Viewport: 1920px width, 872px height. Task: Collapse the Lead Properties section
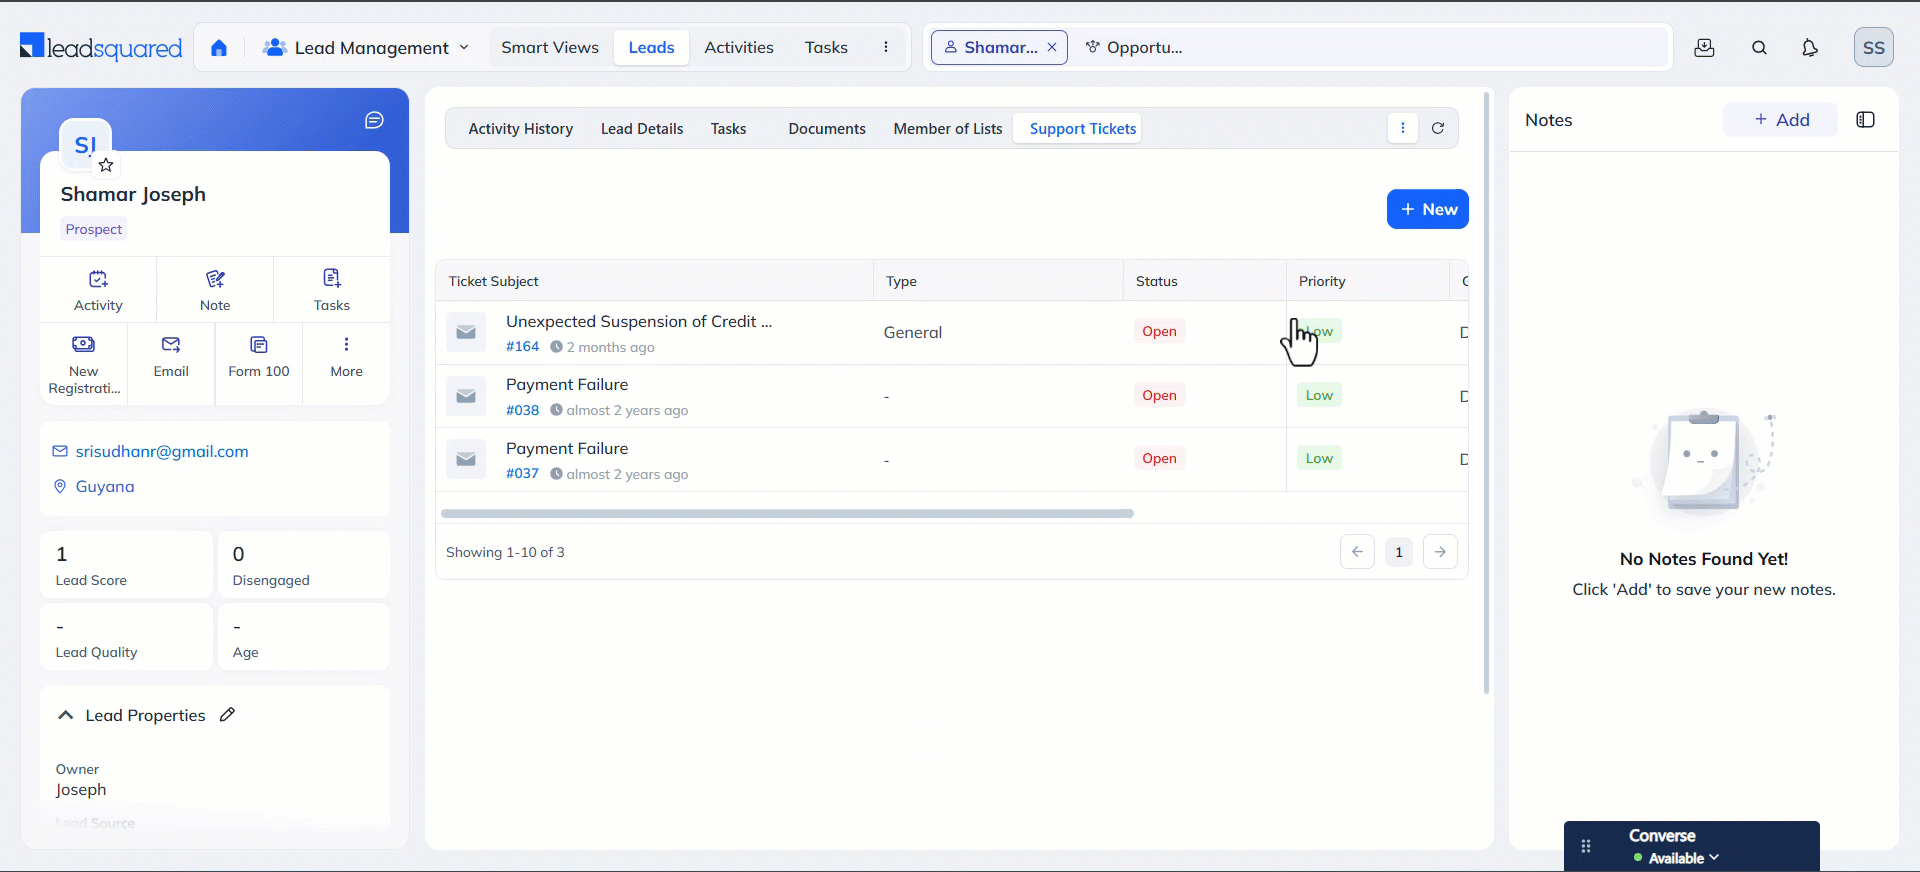(66, 715)
